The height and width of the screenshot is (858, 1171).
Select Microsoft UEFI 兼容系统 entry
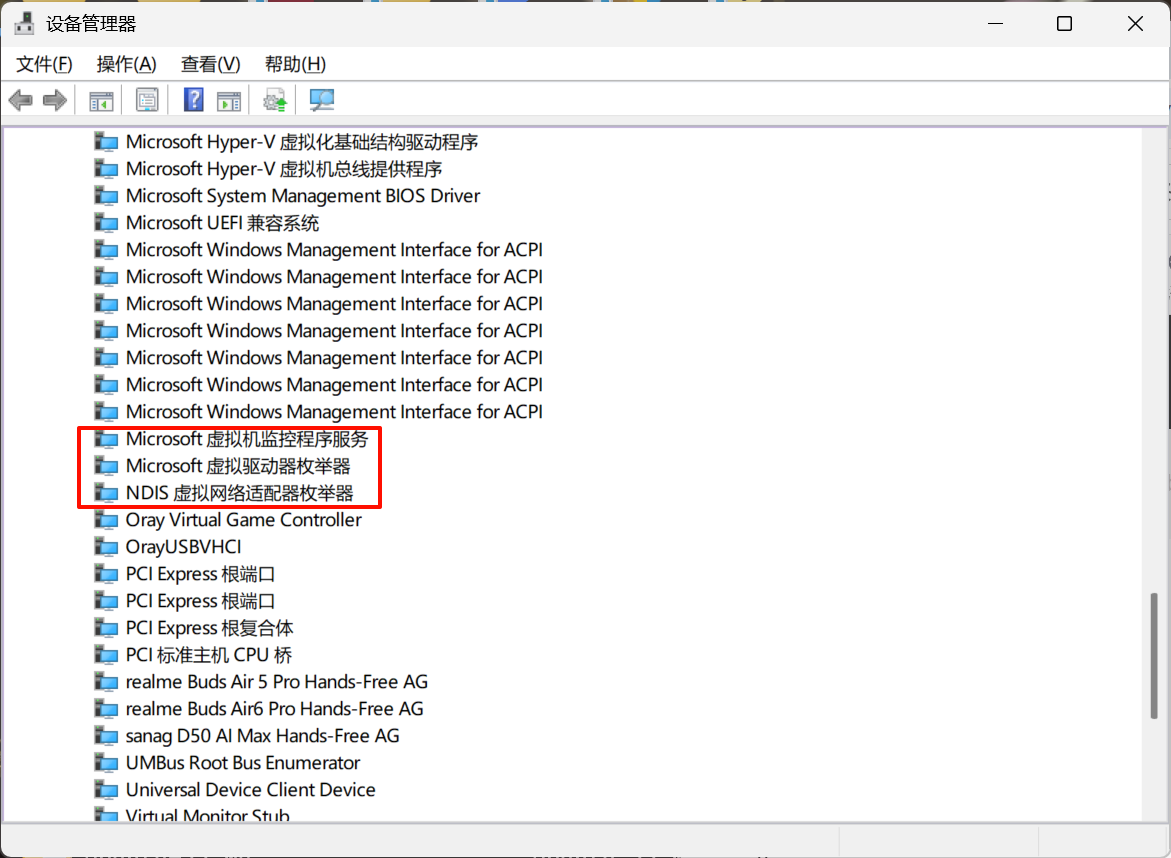click(222, 223)
